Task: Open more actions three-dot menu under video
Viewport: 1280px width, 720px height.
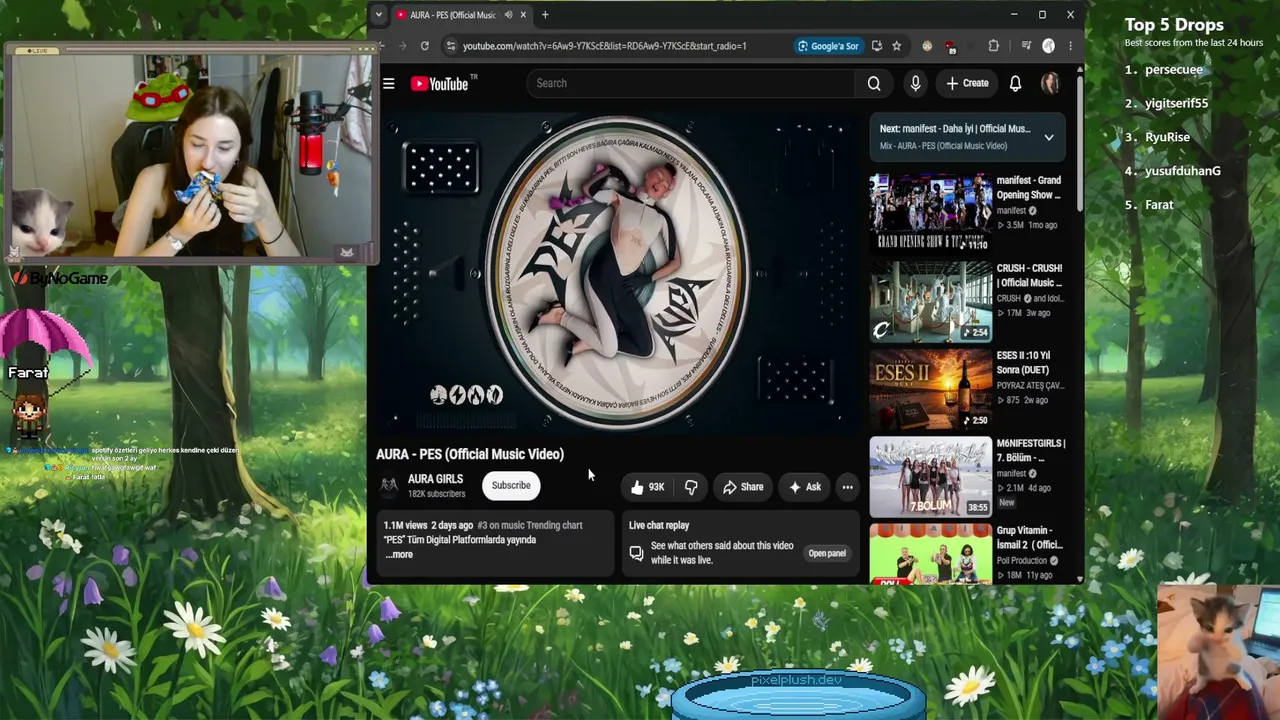Action: tap(847, 487)
